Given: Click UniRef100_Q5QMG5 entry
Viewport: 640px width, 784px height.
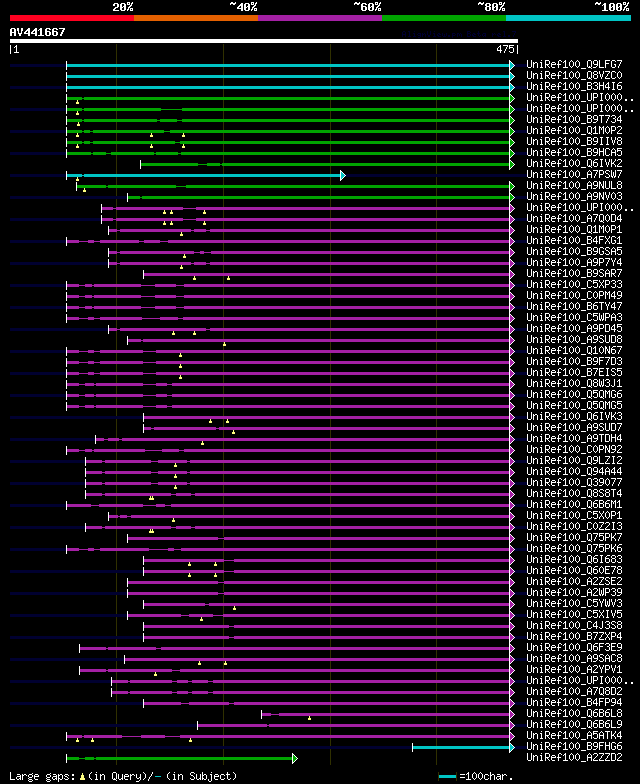Looking at the screenshot, I should tap(574, 406).
